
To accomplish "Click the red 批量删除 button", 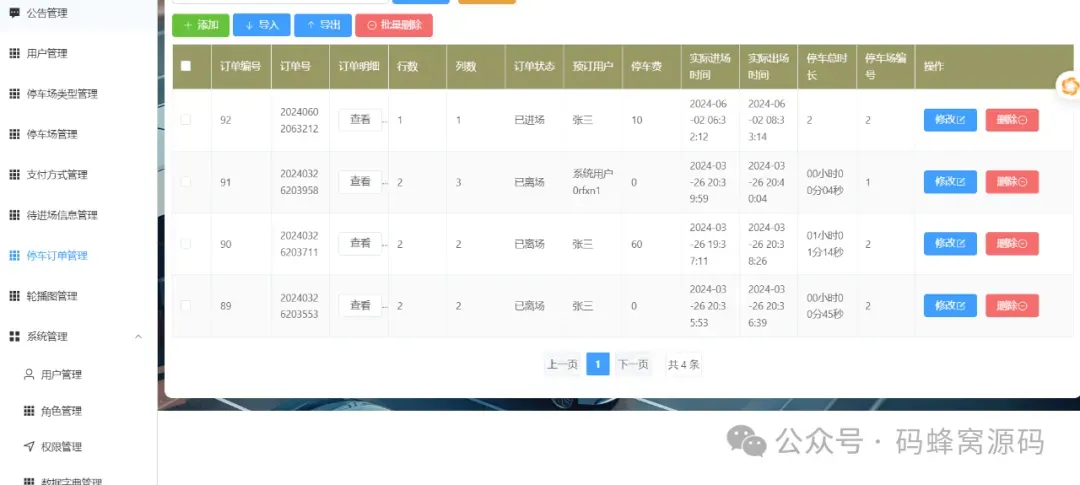I will 394,25.
